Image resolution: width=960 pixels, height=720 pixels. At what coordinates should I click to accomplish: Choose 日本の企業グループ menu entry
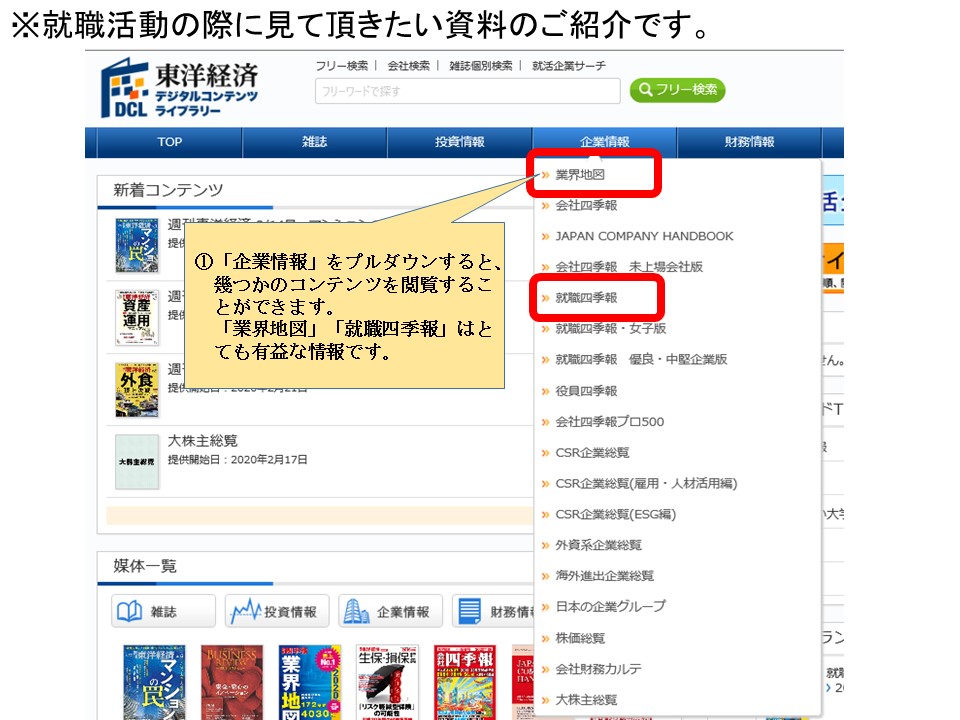pyautogui.click(x=610, y=606)
